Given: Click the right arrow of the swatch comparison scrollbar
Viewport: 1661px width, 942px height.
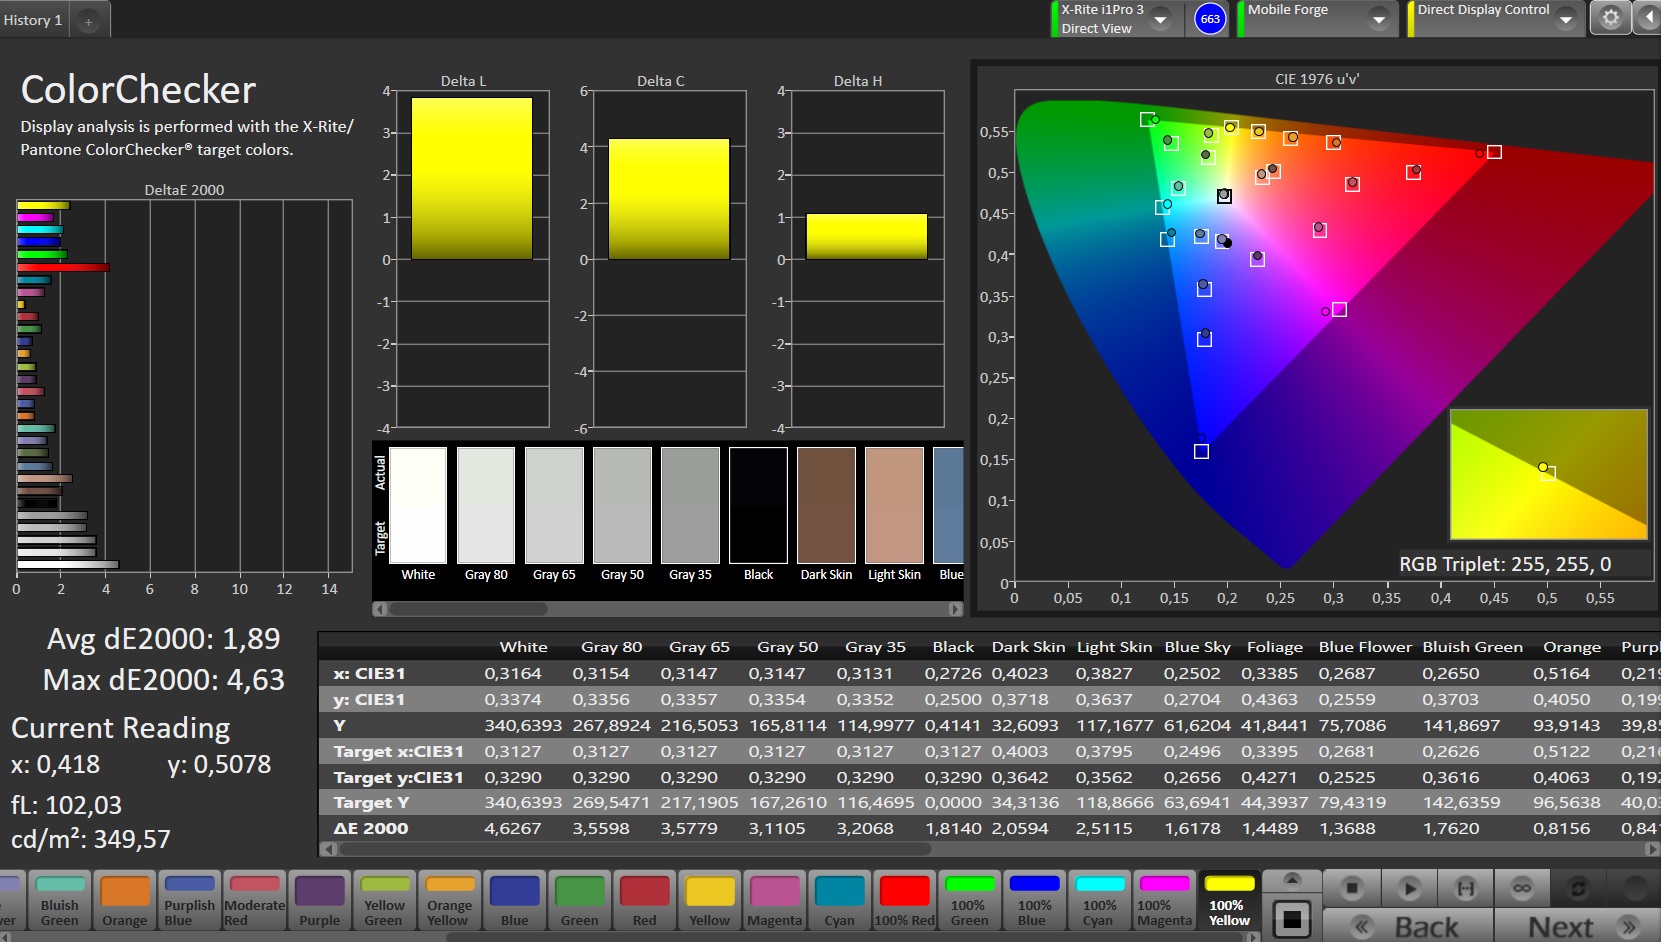Looking at the screenshot, I should click(956, 609).
